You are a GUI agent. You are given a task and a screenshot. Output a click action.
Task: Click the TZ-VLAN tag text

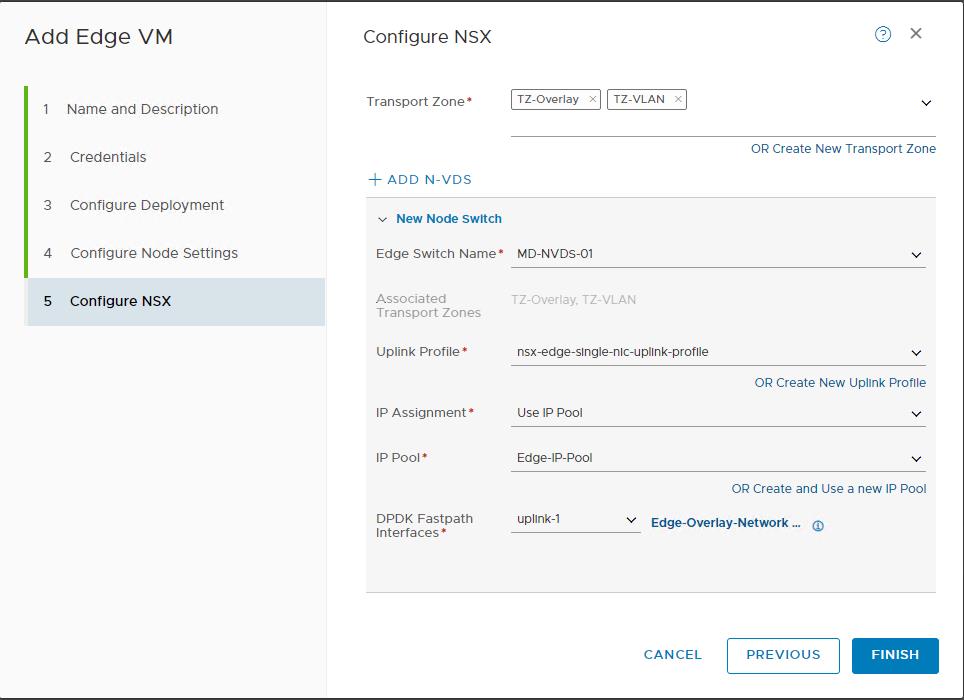[639, 99]
